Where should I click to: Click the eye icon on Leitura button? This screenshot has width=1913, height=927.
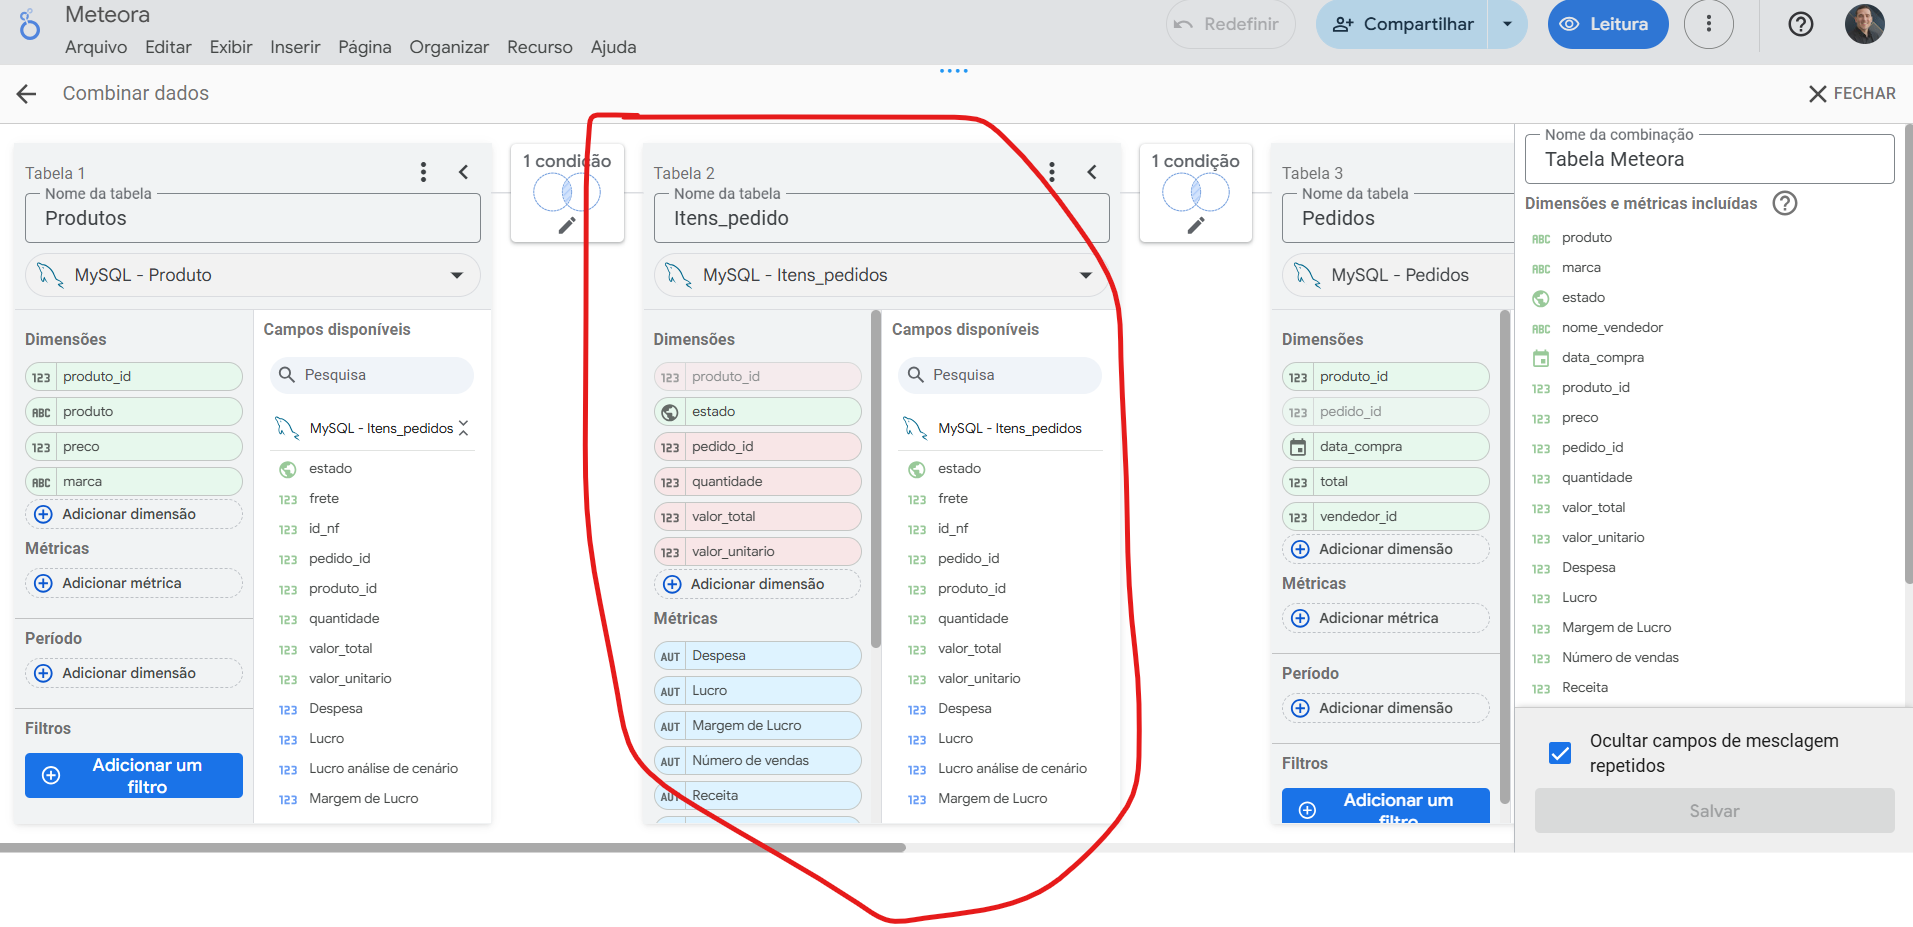[1570, 24]
